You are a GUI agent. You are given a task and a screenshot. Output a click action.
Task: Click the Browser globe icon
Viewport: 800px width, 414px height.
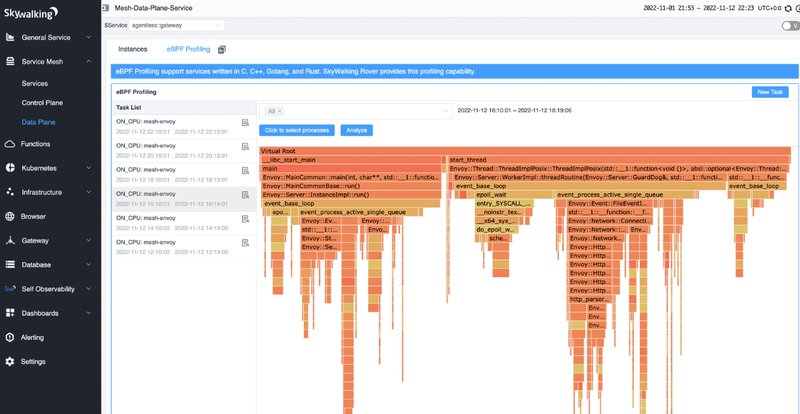[11, 216]
